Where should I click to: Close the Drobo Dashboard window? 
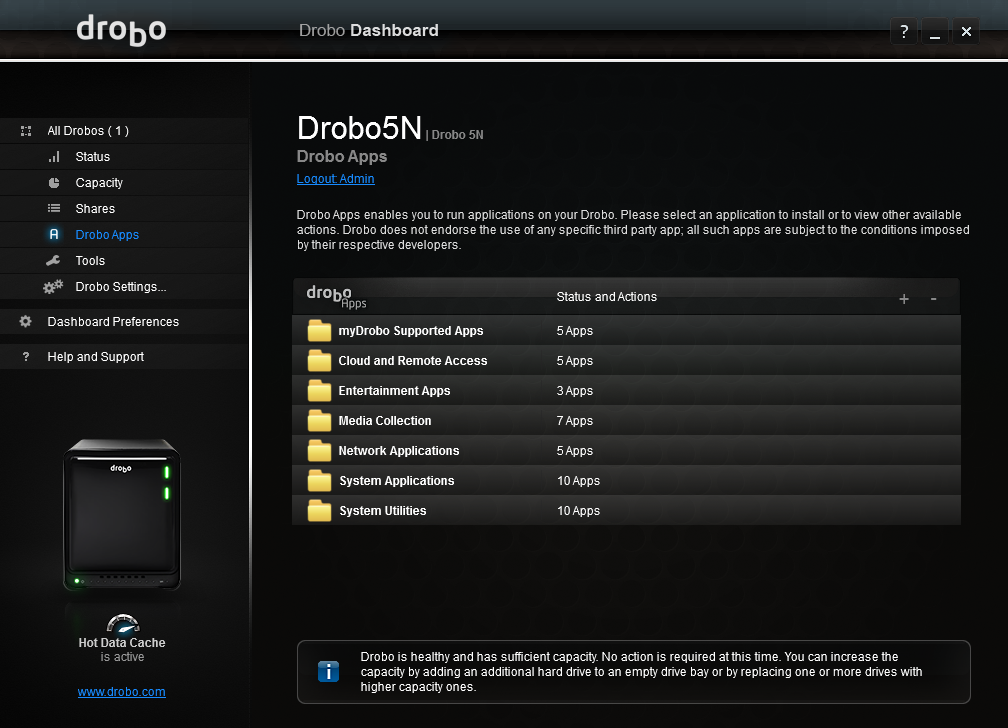click(x=966, y=31)
